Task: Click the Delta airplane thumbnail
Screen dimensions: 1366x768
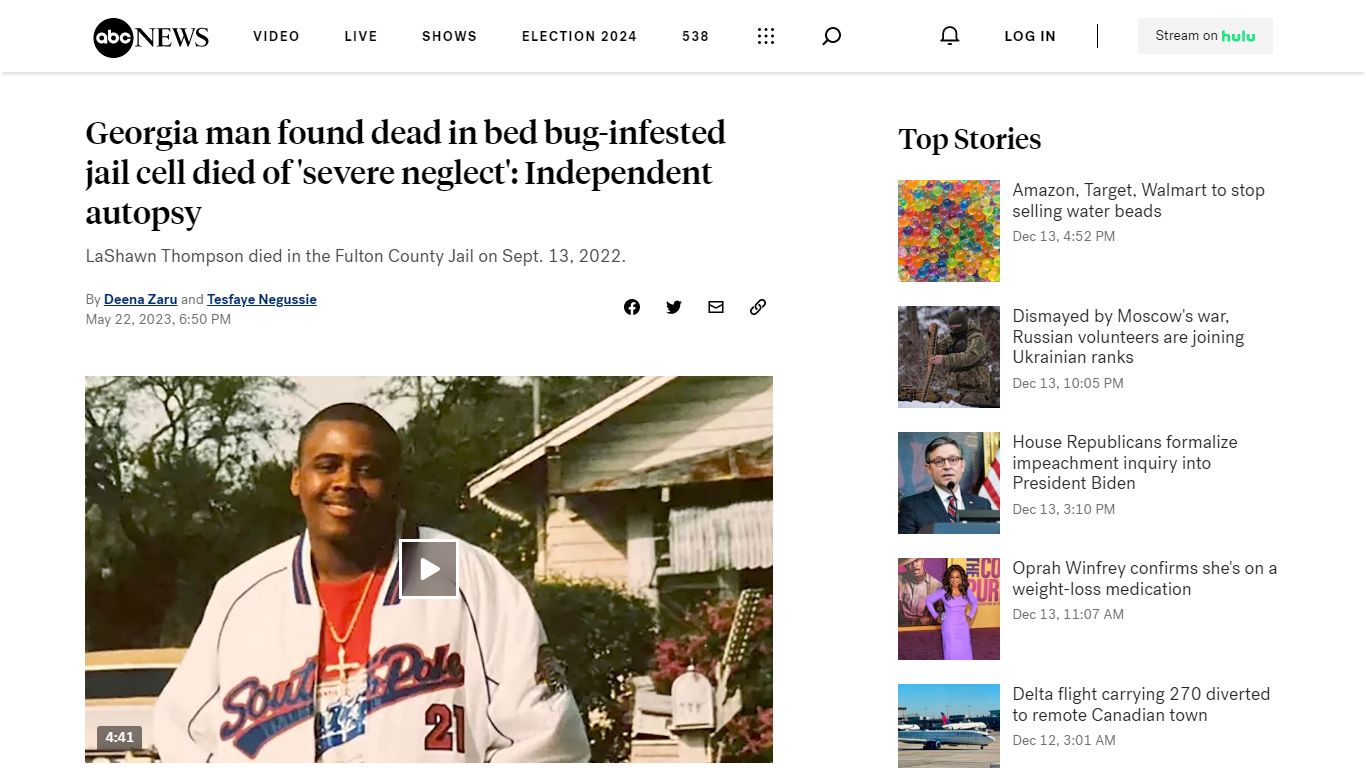Action: click(x=949, y=726)
